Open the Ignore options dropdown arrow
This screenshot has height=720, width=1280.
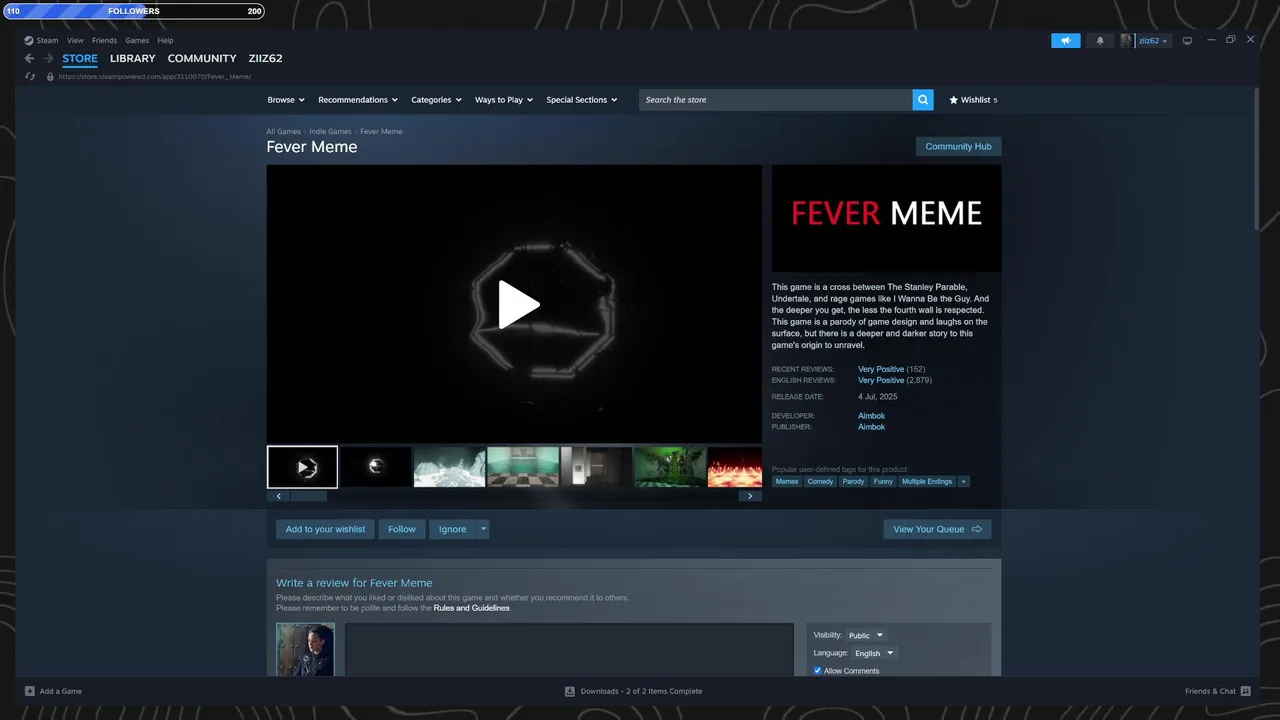click(483, 529)
